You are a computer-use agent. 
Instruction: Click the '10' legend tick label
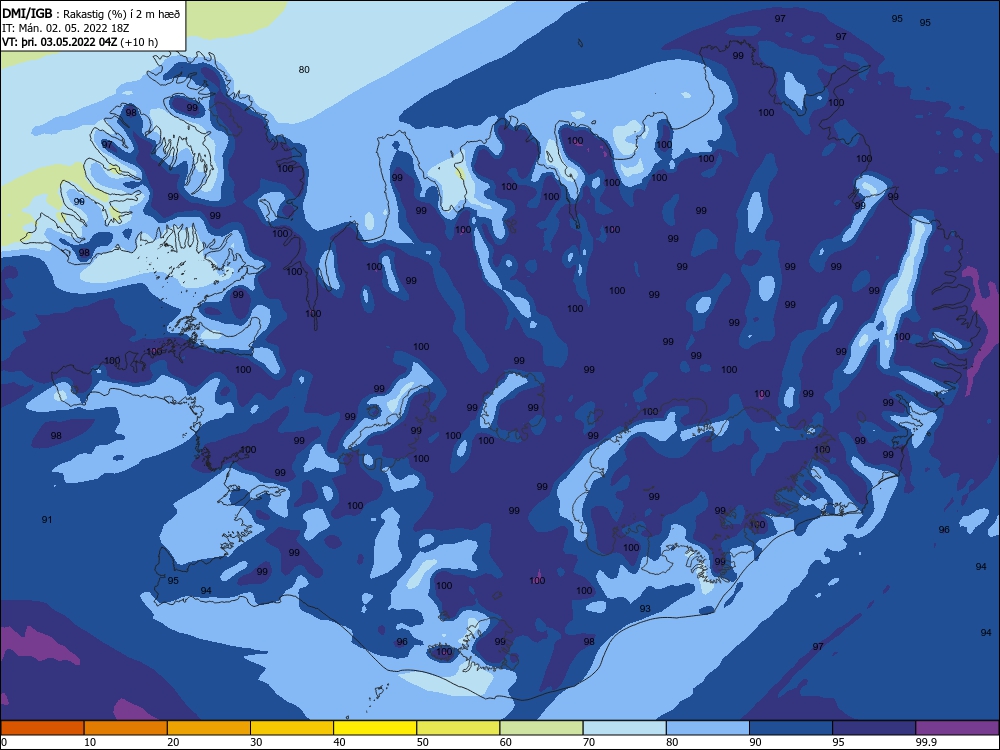point(90,742)
